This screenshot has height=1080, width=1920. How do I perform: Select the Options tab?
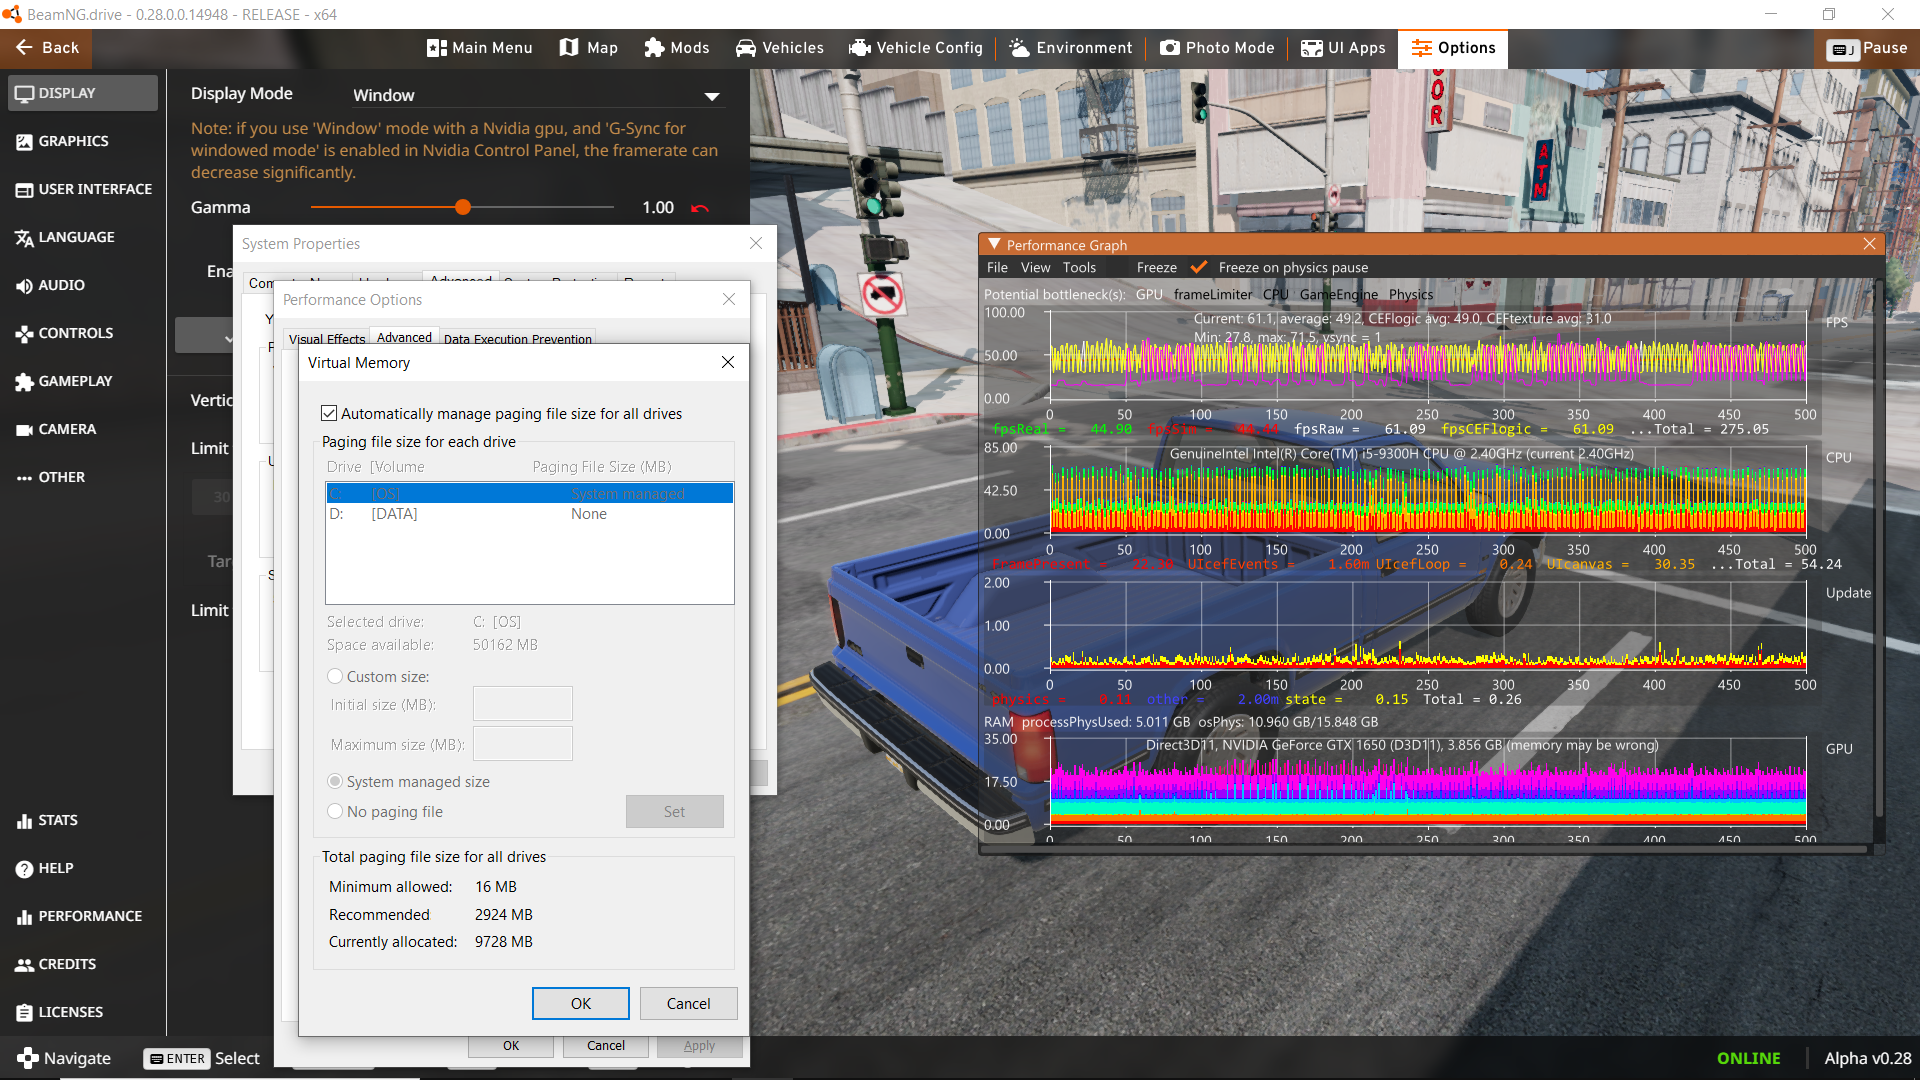[x=1453, y=48]
